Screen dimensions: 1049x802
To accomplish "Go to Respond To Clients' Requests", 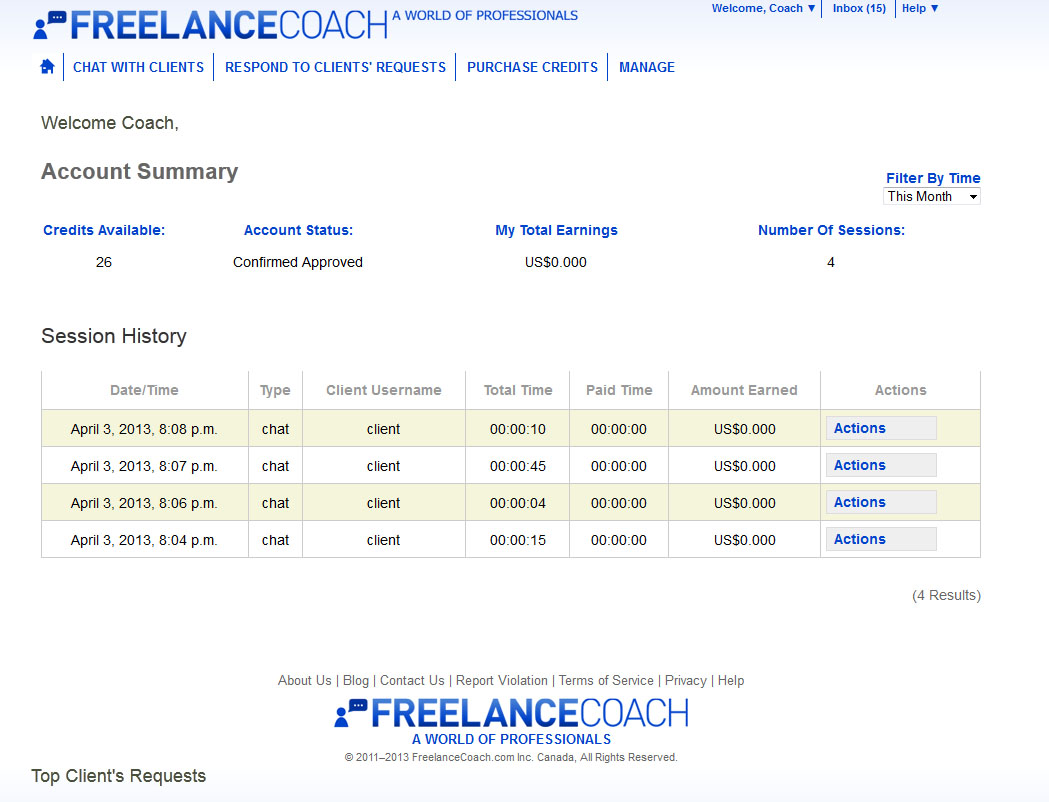I will click(x=335, y=68).
